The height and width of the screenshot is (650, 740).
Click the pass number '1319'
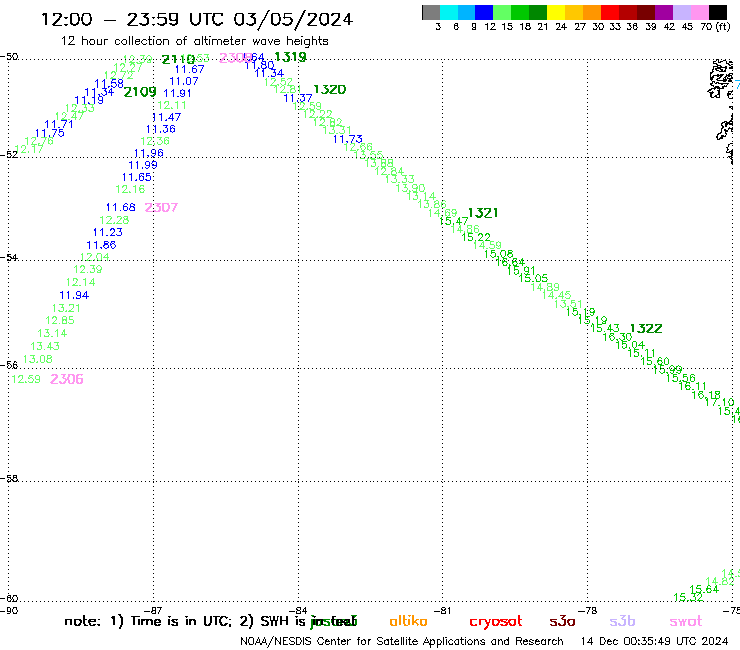tap(290, 57)
